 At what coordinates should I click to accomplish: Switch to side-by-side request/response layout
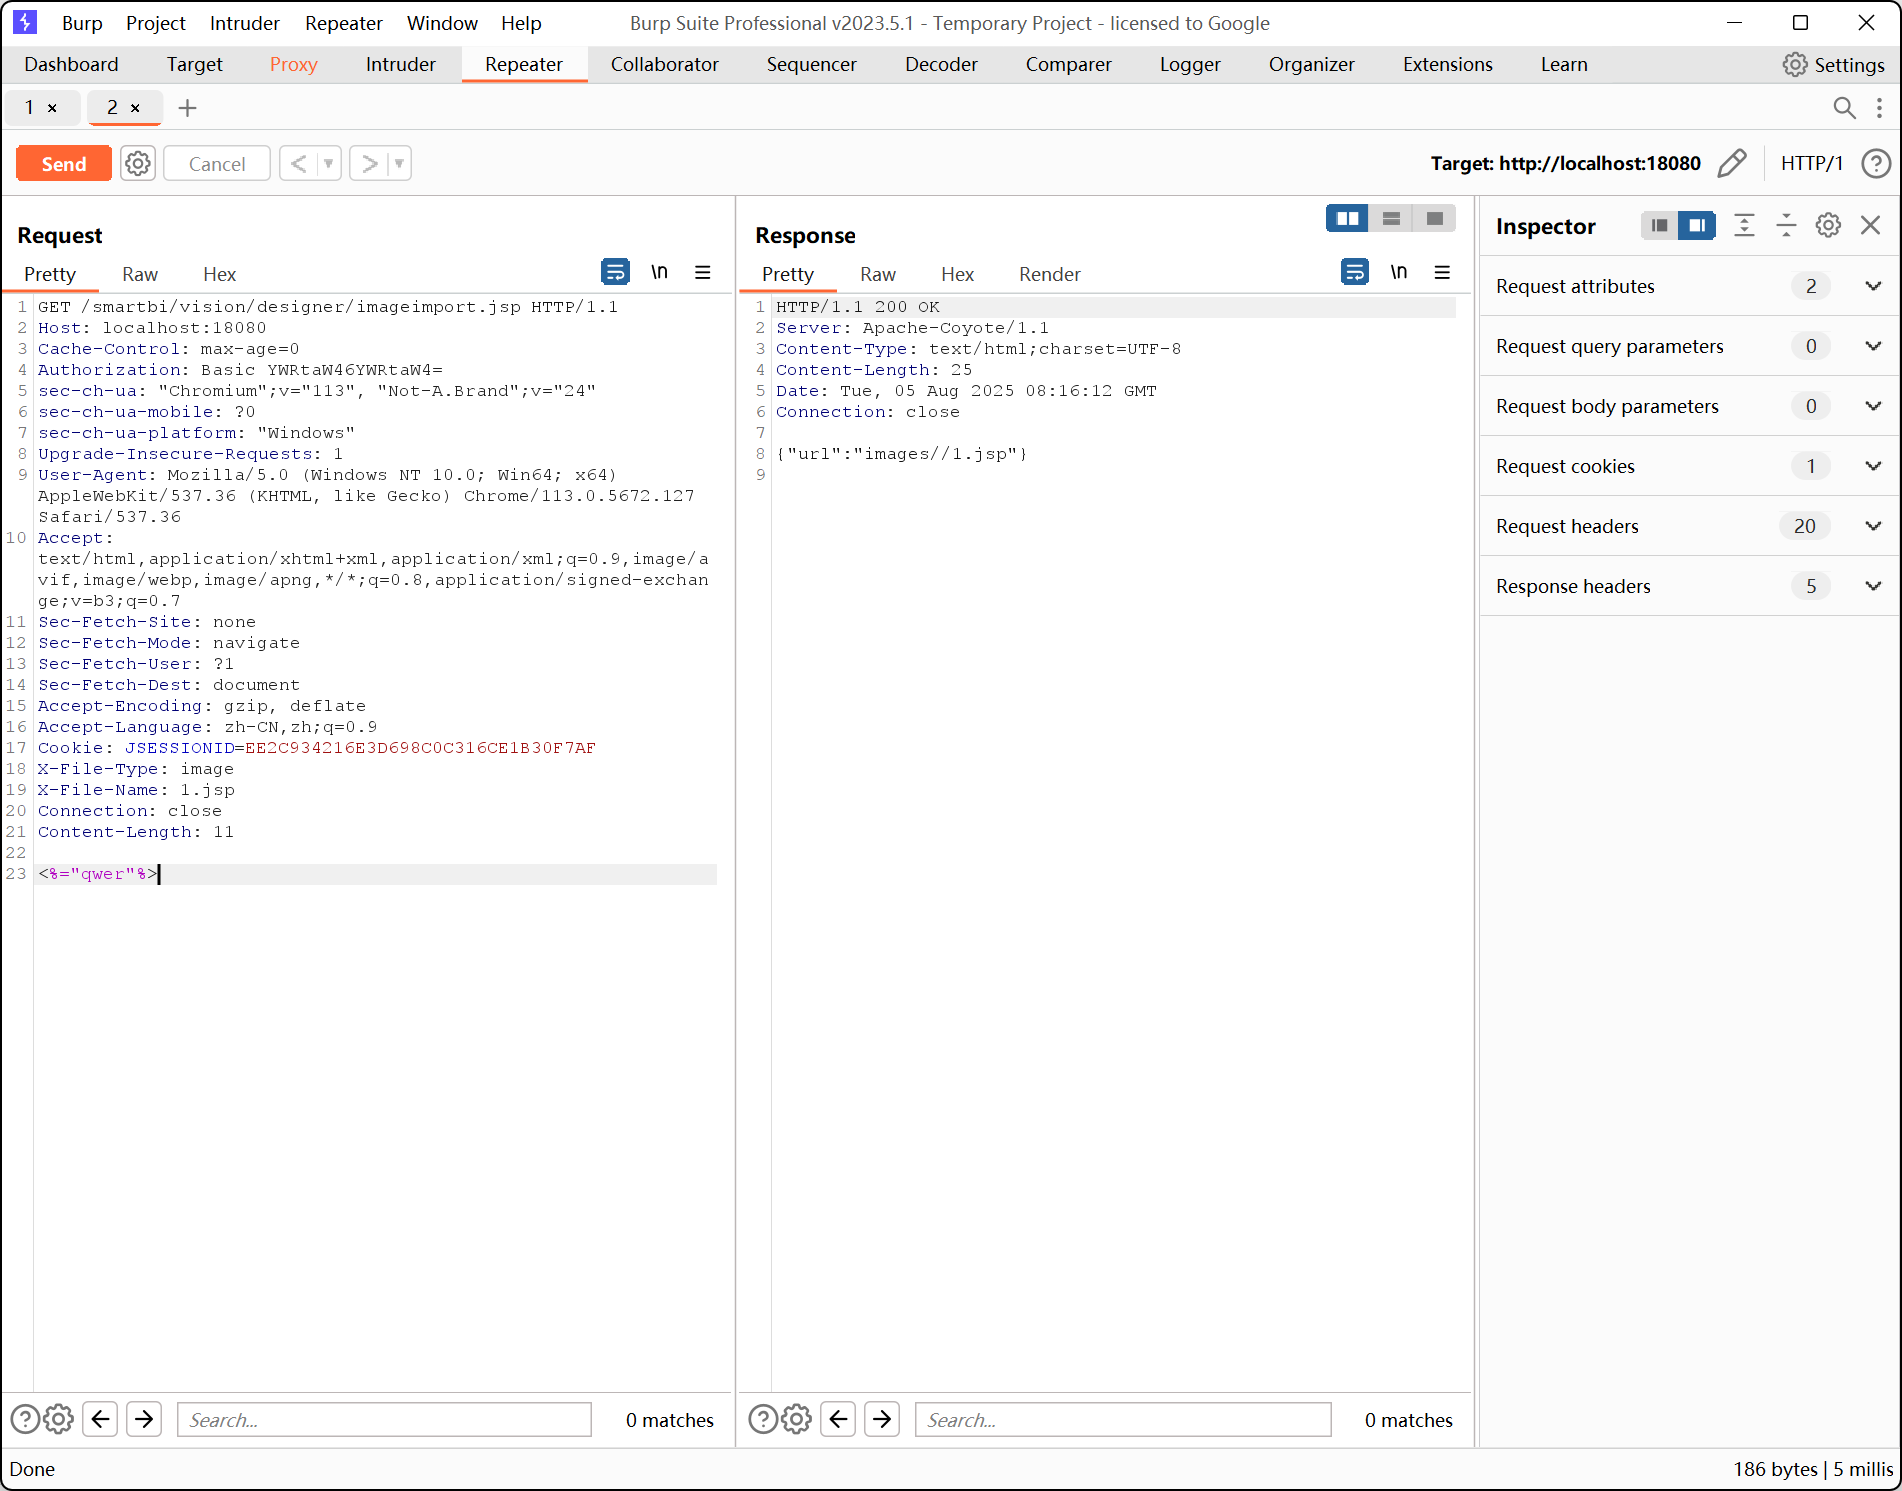[x=1347, y=218]
